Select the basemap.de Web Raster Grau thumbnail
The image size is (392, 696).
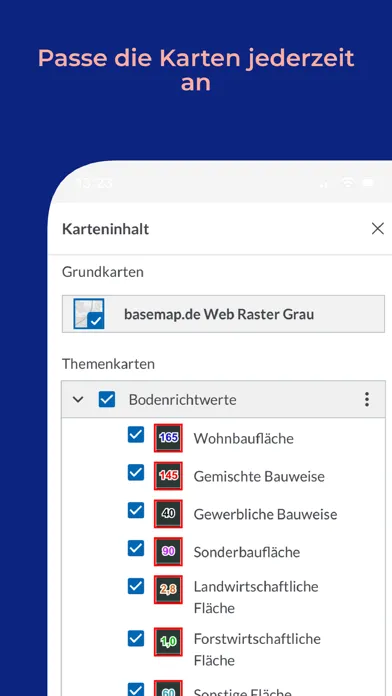89,314
